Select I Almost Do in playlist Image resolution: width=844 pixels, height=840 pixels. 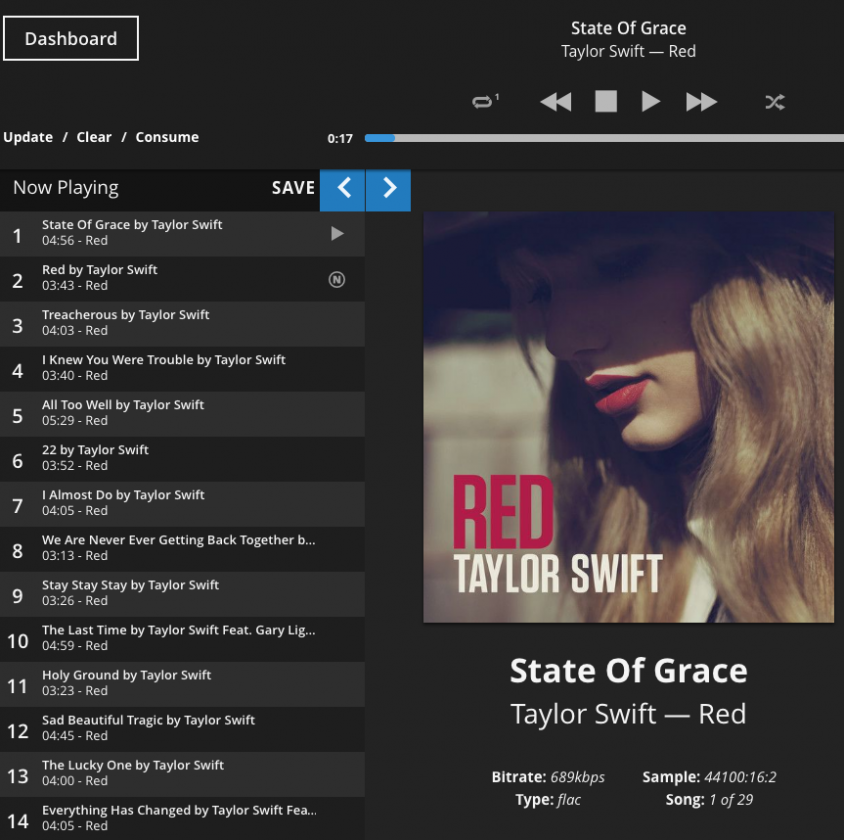(182, 504)
